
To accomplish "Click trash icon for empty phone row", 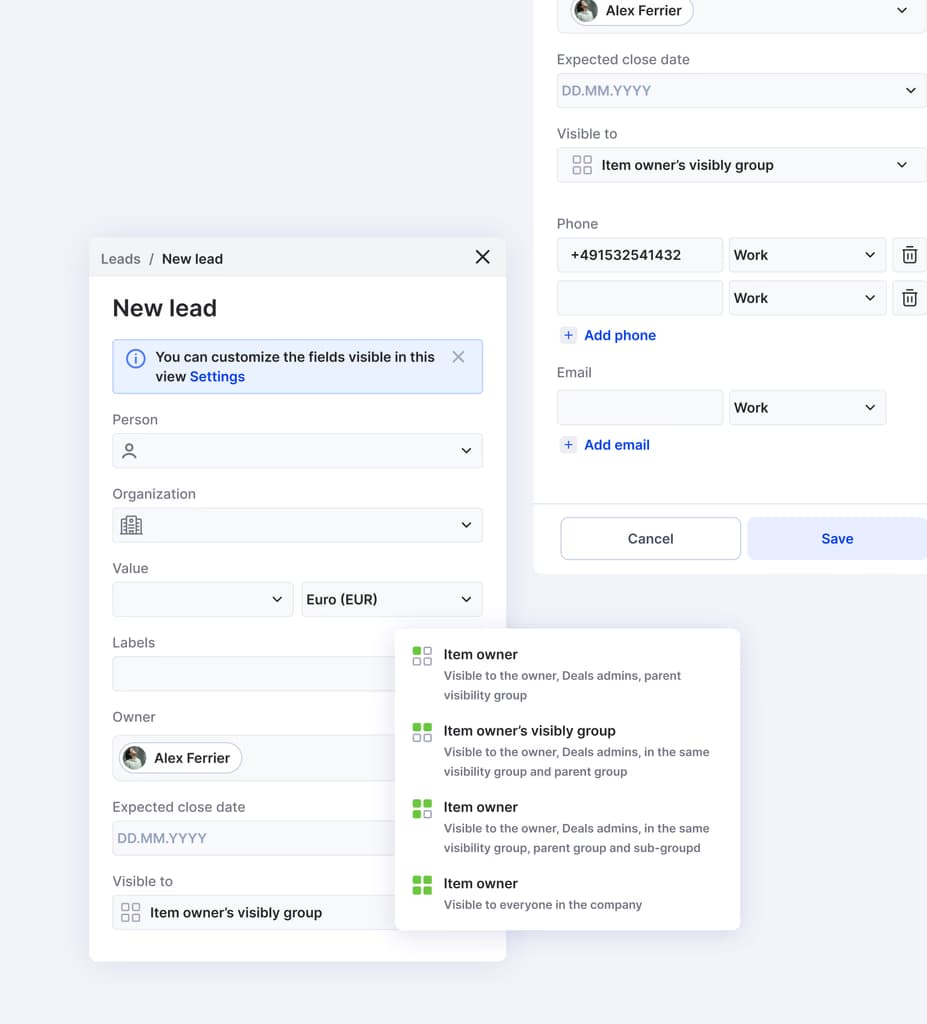I will [x=909, y=298].
